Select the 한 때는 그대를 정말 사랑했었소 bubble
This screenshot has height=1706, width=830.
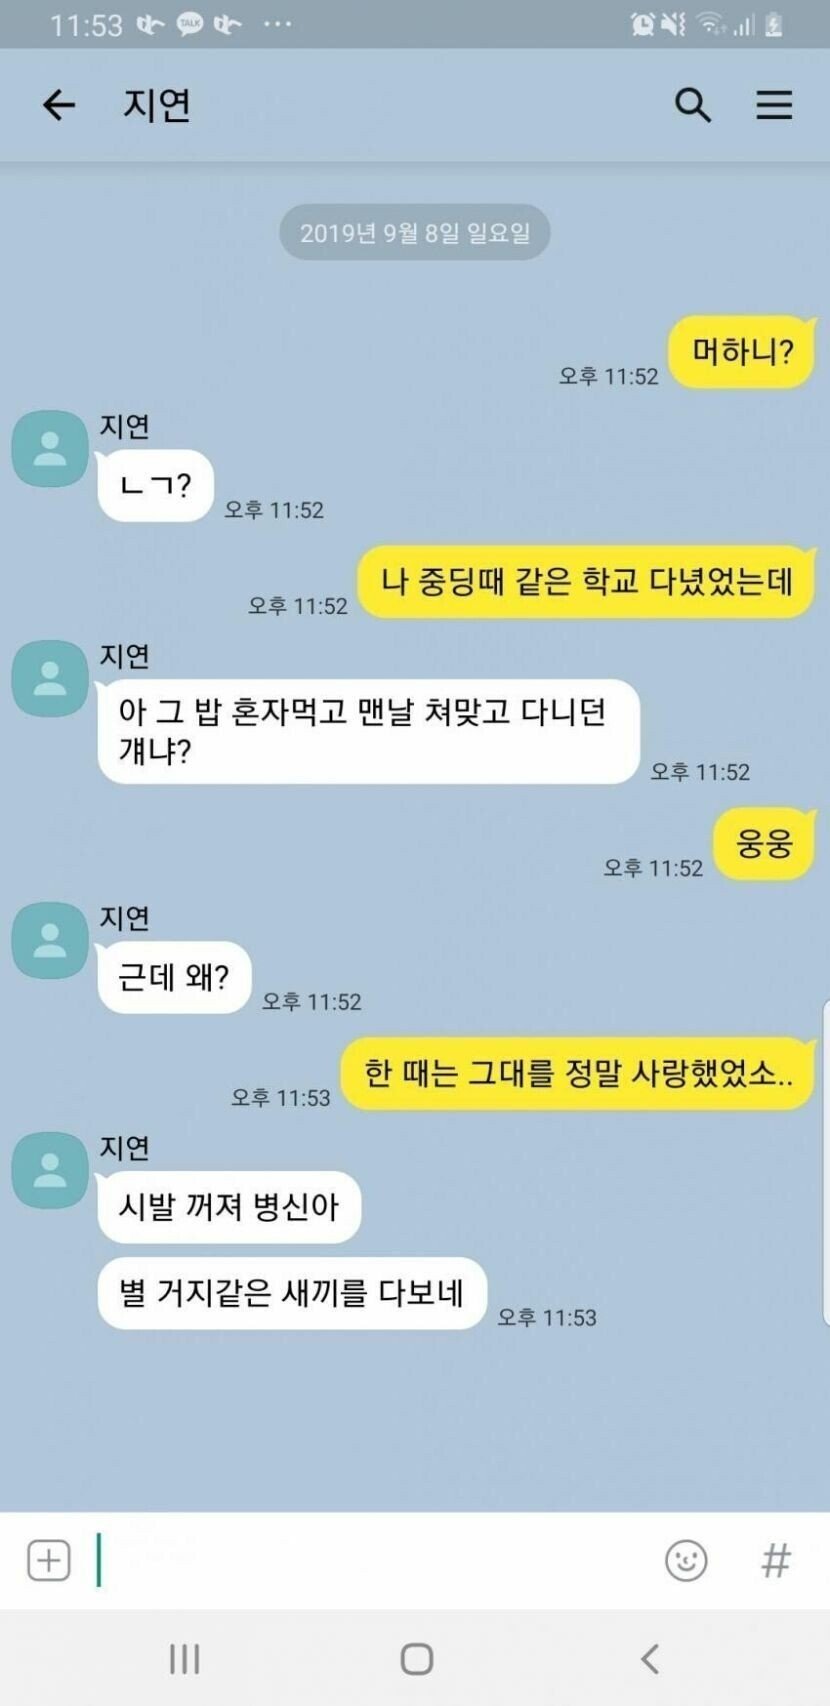(x=578, y=1074)
